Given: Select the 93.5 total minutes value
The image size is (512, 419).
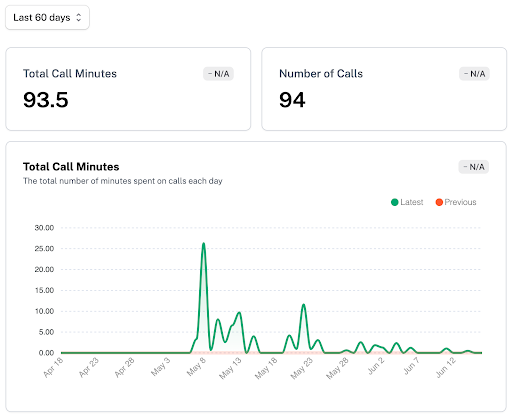Looking at the screenshot, I should pos(46,100).
